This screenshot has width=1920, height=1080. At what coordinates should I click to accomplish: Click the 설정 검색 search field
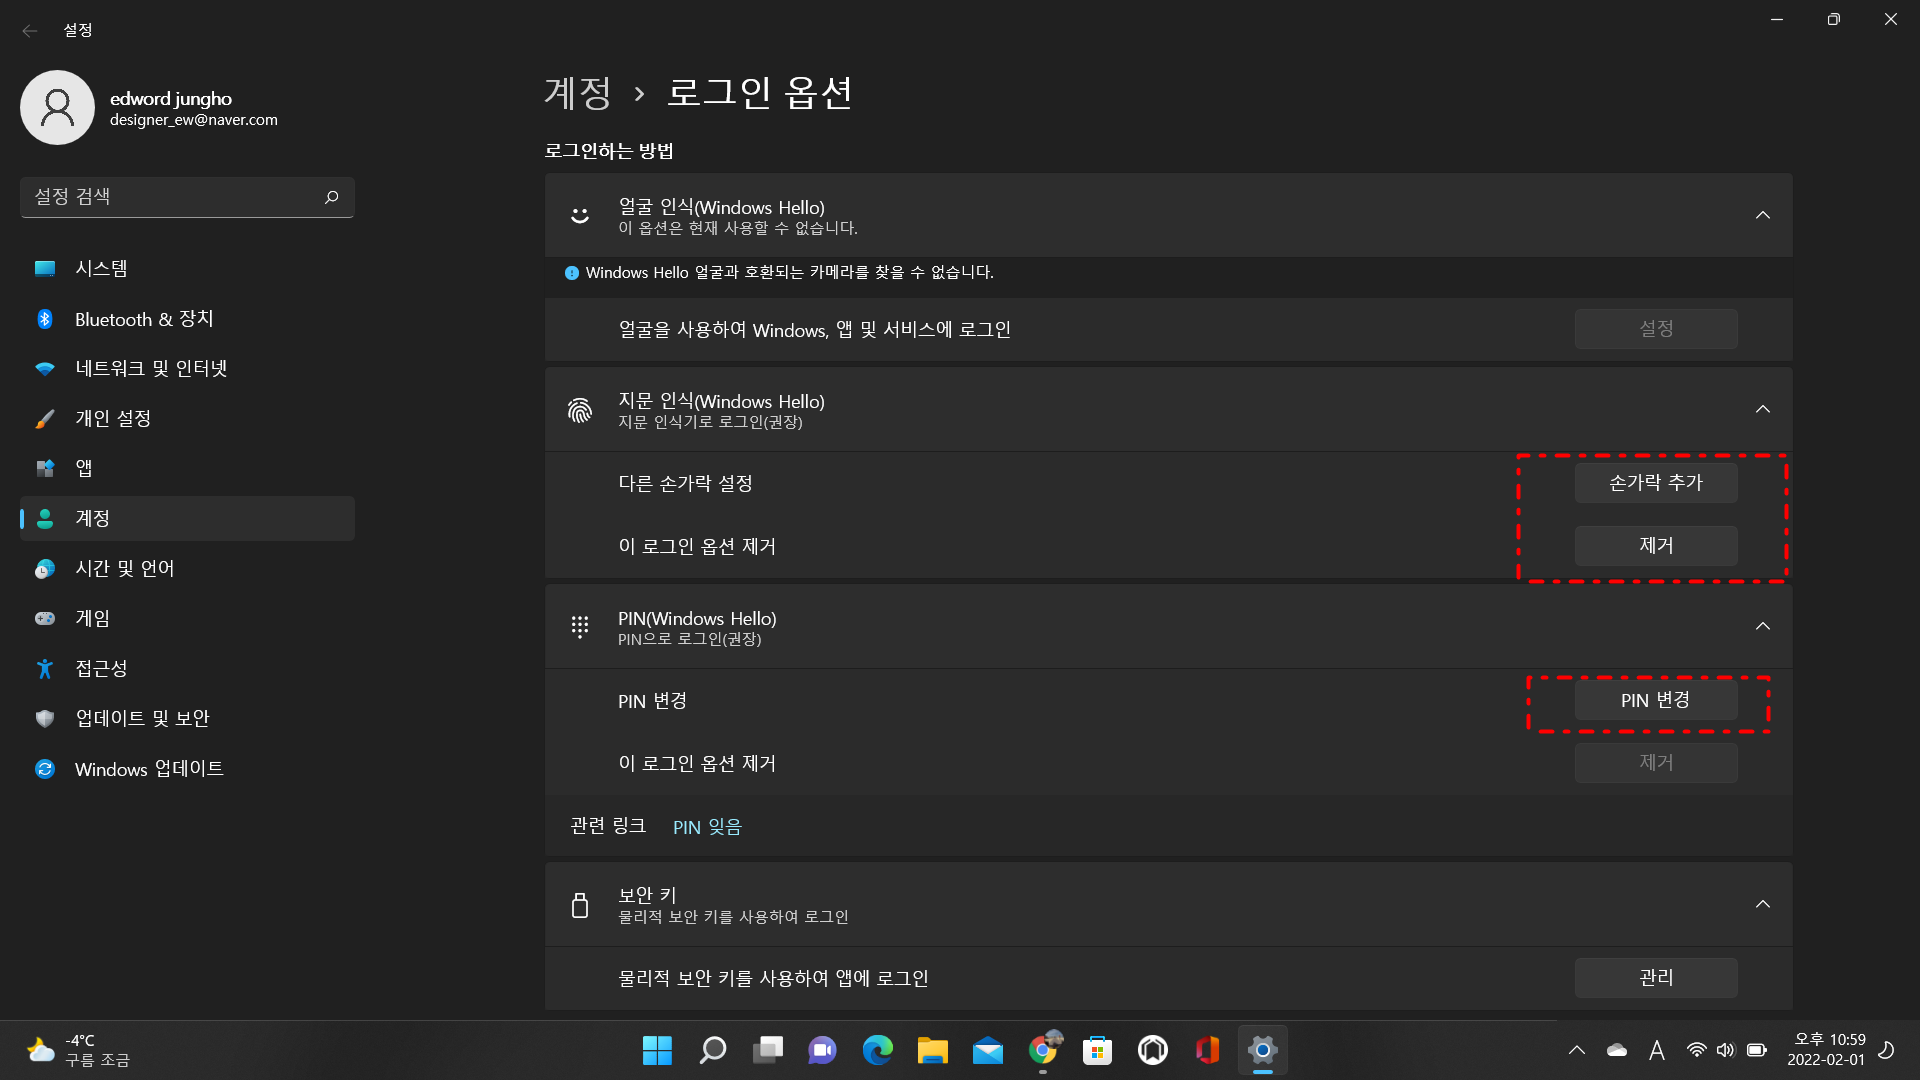click(x=170, y=197)
